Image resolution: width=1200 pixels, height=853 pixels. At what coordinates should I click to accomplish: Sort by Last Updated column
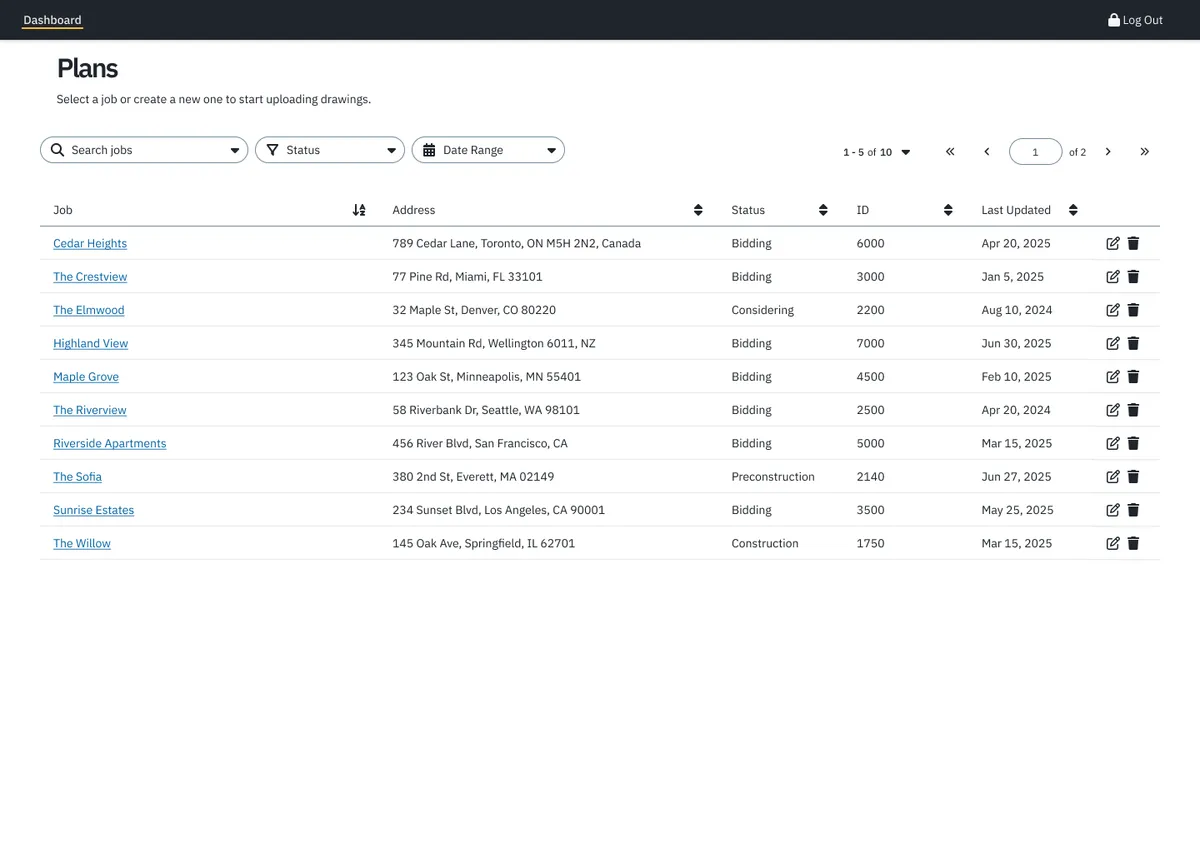[x=1073, y=210]
